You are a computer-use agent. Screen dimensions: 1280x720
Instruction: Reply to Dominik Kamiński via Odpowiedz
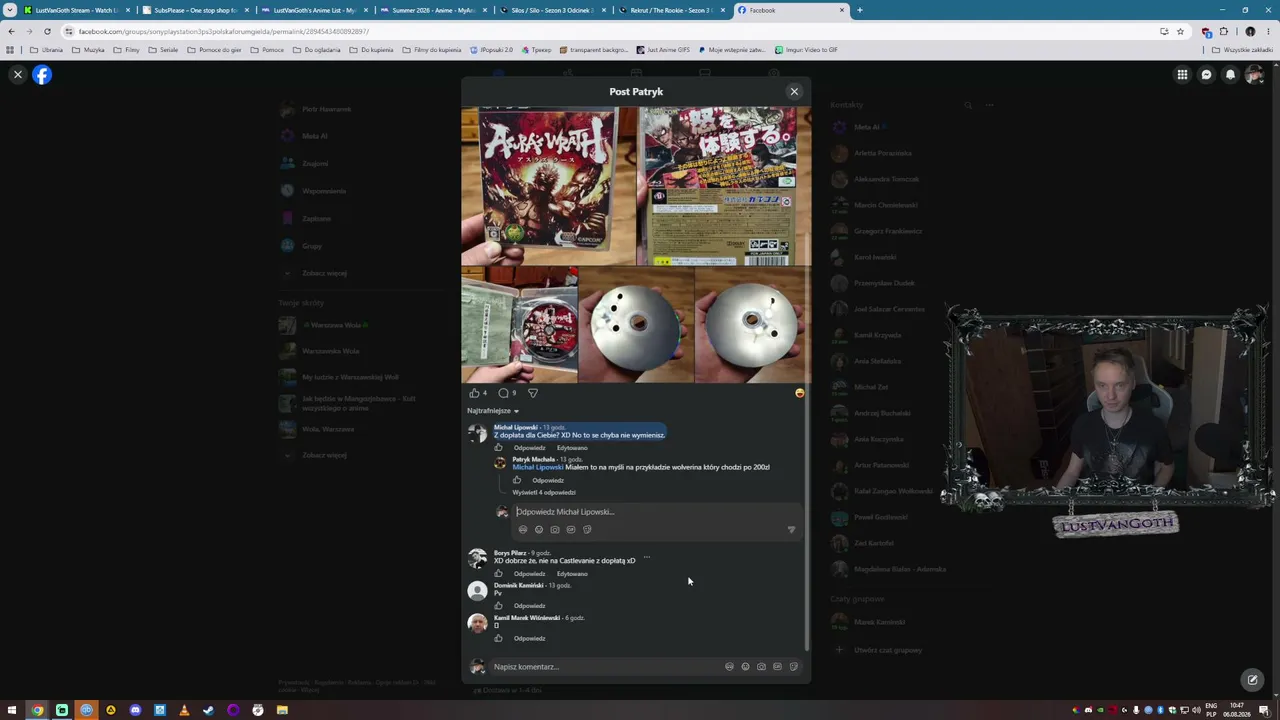click(x=529, y=606)
